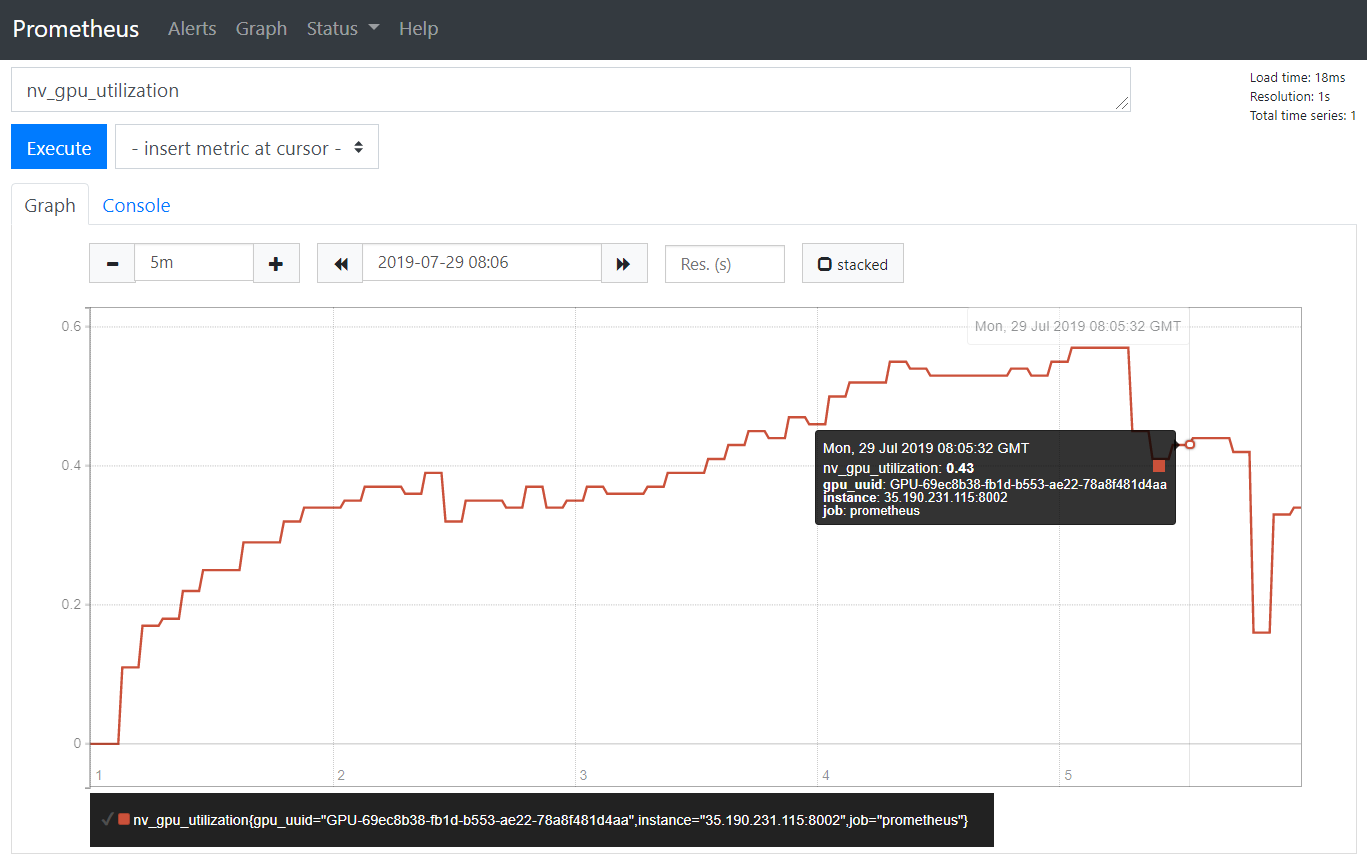1367x855 pixels.
Task: Select the Graph tab
Action: (x=50, y=205)
